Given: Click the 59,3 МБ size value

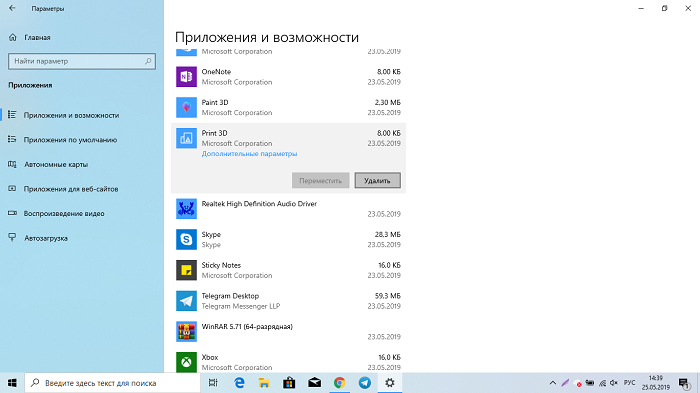Looking at the screenshot, I should 388,296.
